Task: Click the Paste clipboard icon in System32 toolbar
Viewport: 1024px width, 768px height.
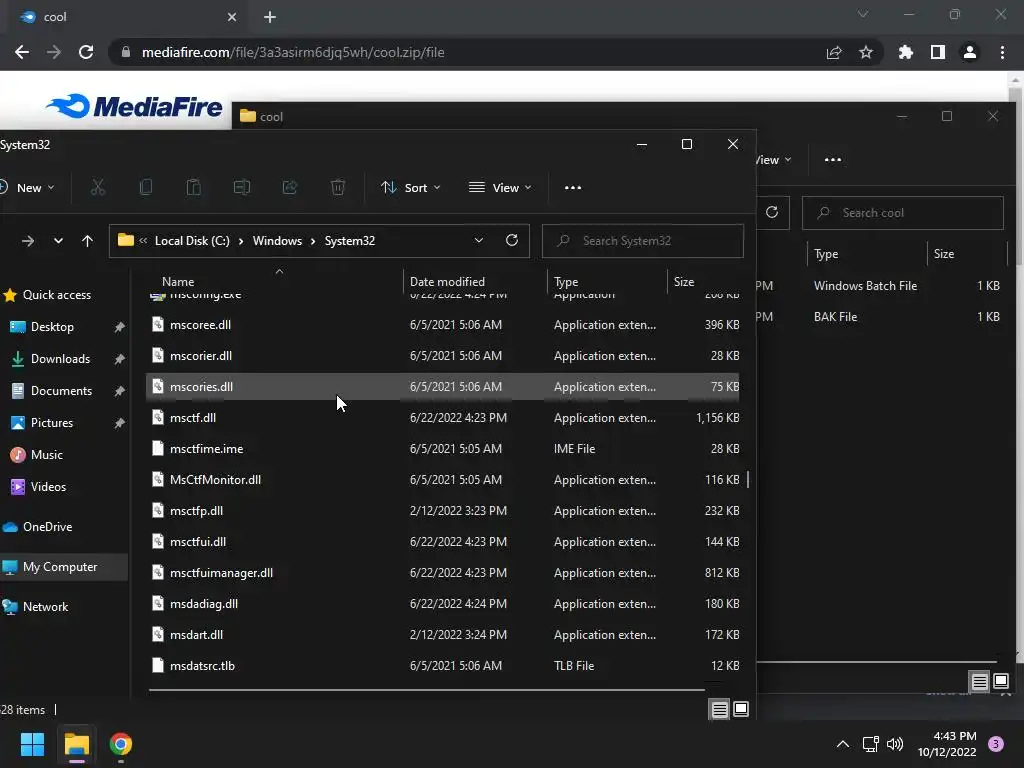Action: click(x=193, y=187)
